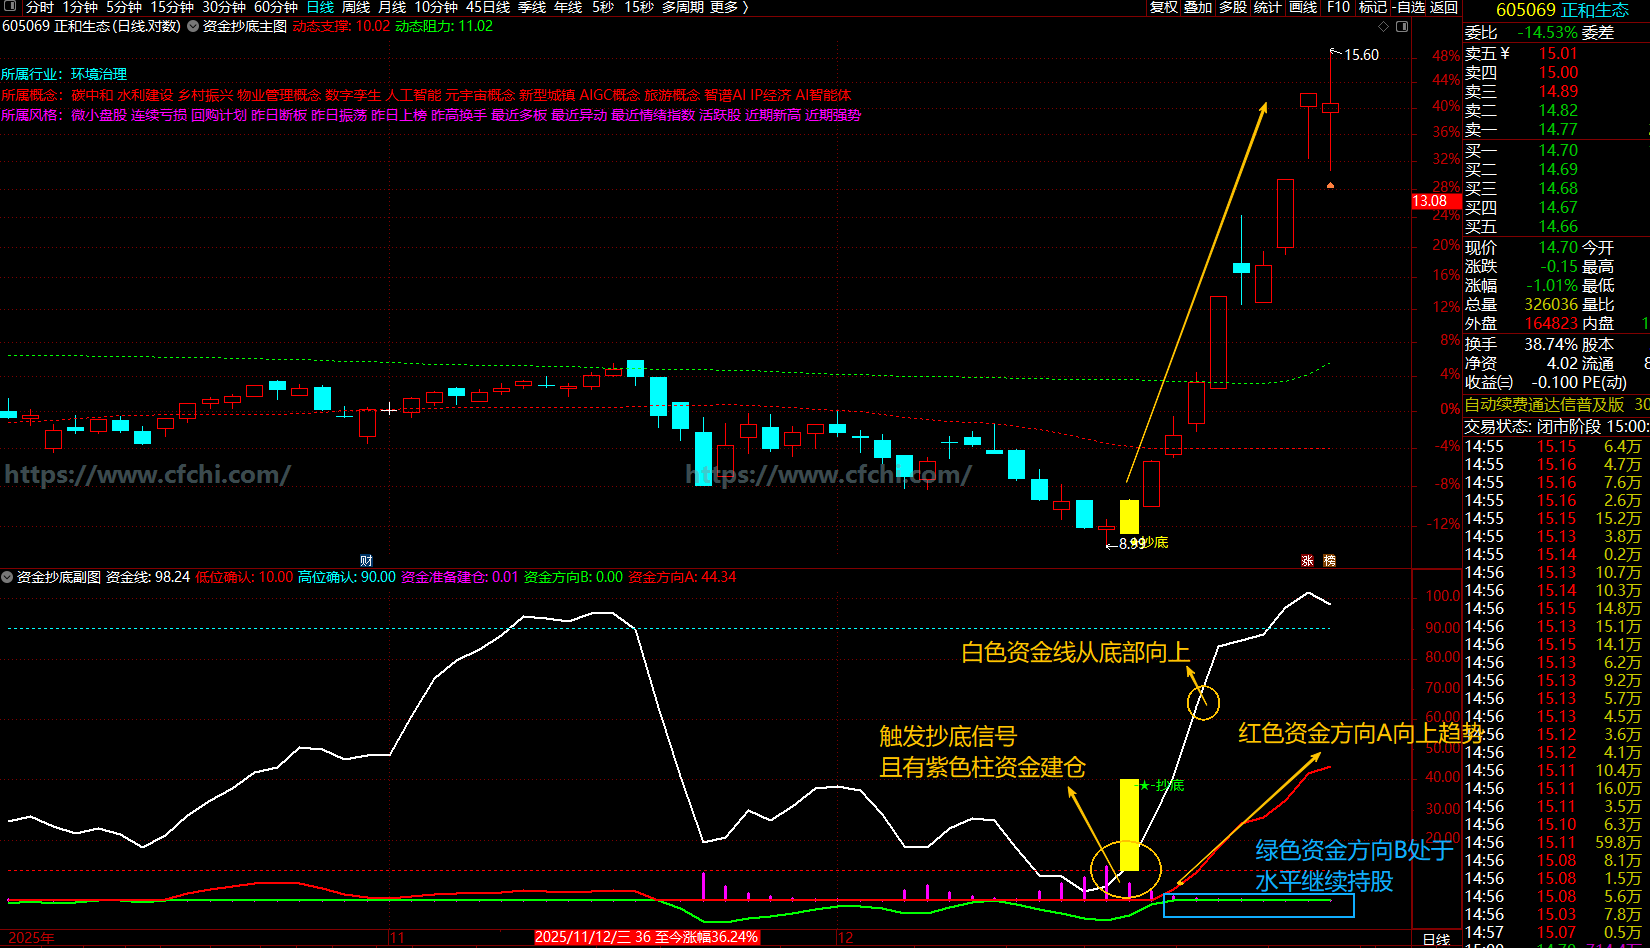Image resolution: width=1650 pixels, height=948 pixels.
Task: Click the 605069 正和生态 title in quote panel
Action: pyautogui.click(x=1562, y=10)
